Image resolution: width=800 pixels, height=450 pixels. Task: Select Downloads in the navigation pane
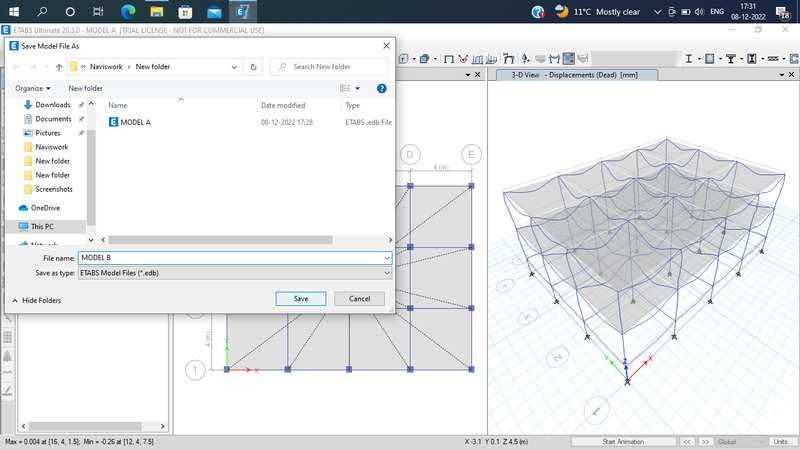pyautogui.click(x=53, y=105)
